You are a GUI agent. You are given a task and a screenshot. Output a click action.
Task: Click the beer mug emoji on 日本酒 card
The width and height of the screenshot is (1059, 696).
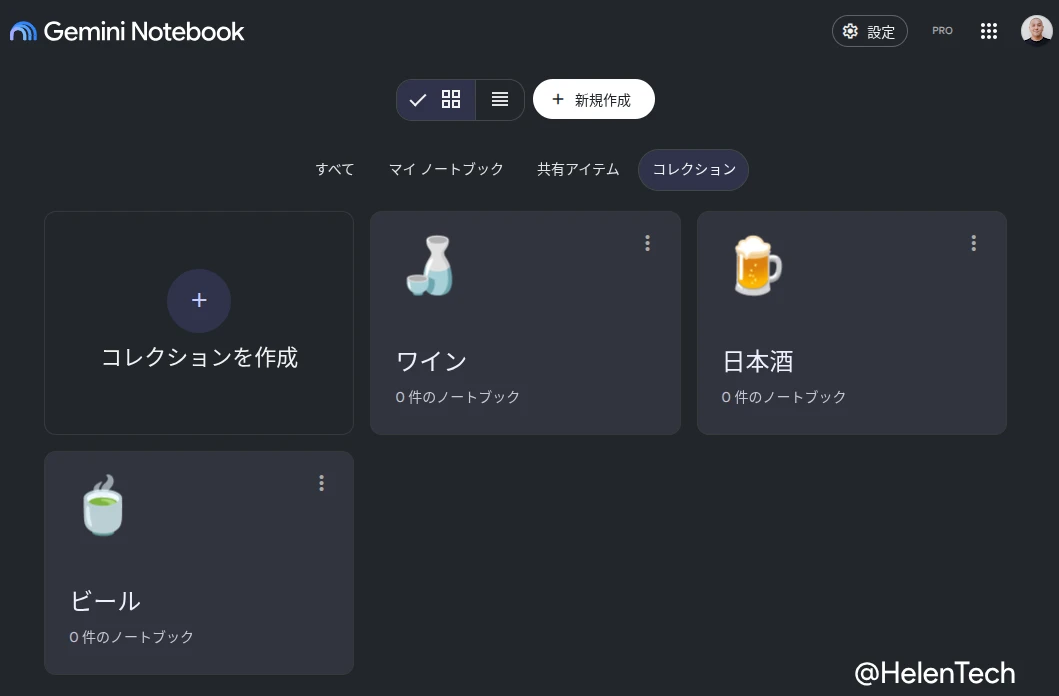pos(757,265)
